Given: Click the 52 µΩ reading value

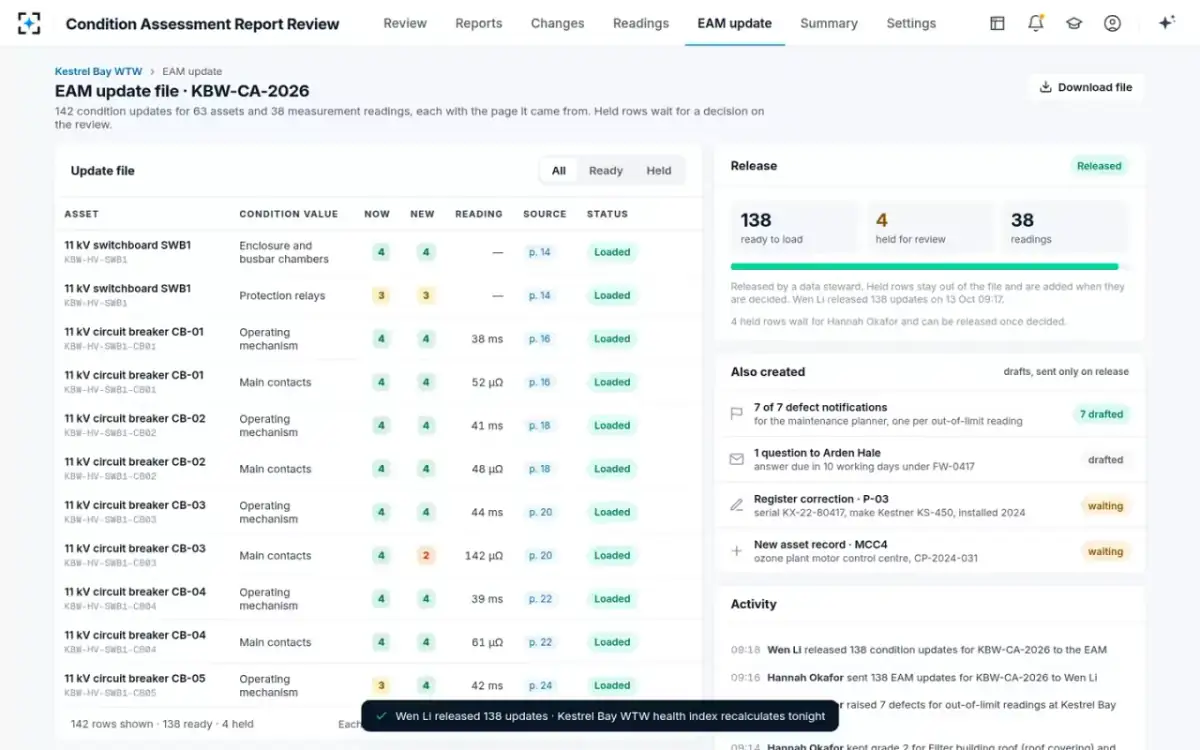Looking at the screenshot, I should pos(487,382).
